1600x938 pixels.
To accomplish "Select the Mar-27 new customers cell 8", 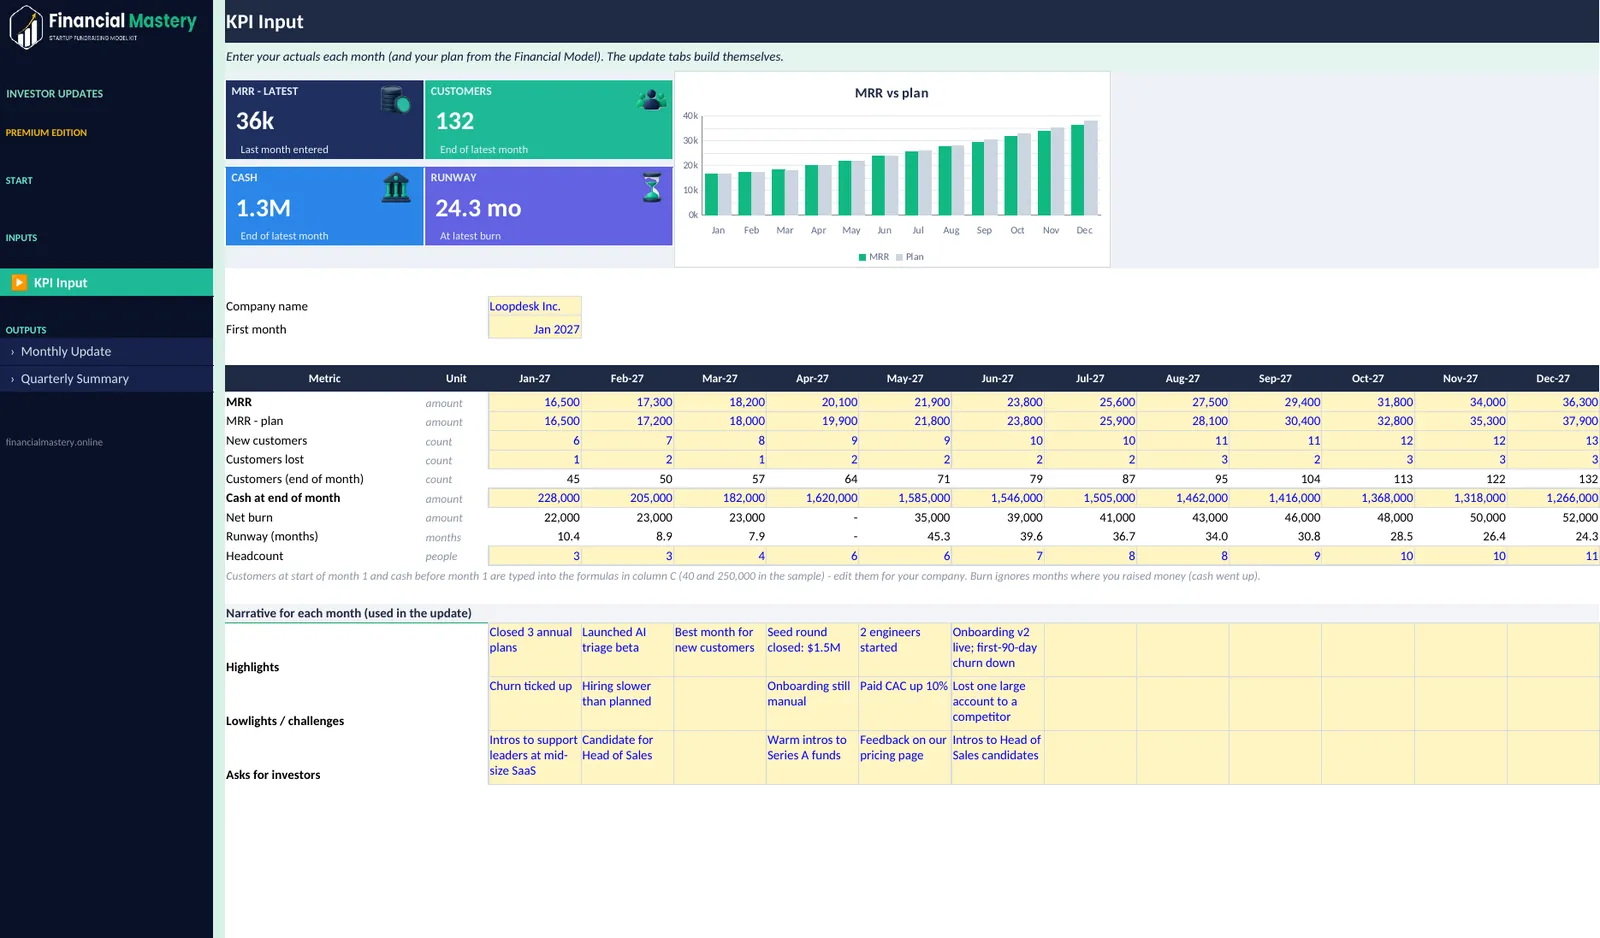I will 720,441.
